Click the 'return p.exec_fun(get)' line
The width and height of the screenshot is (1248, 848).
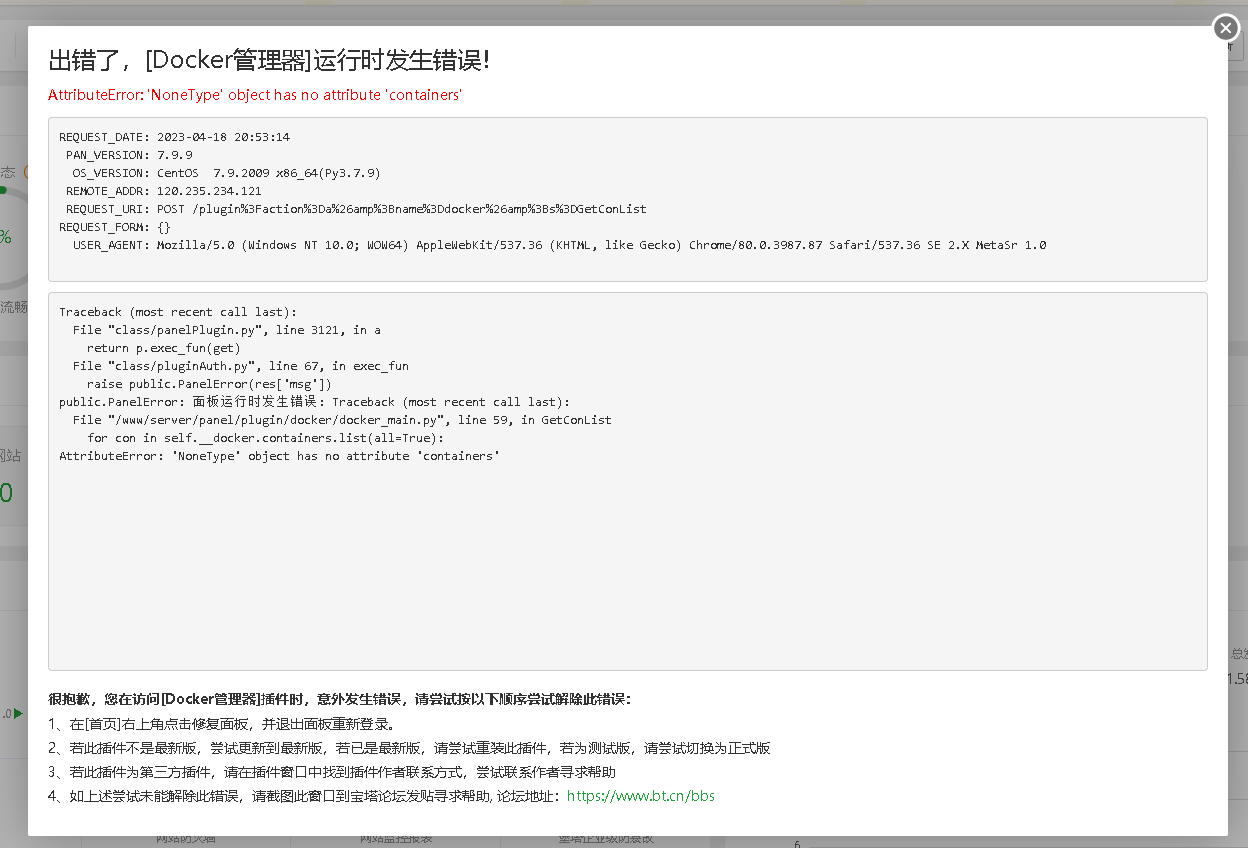coord(164,348)
